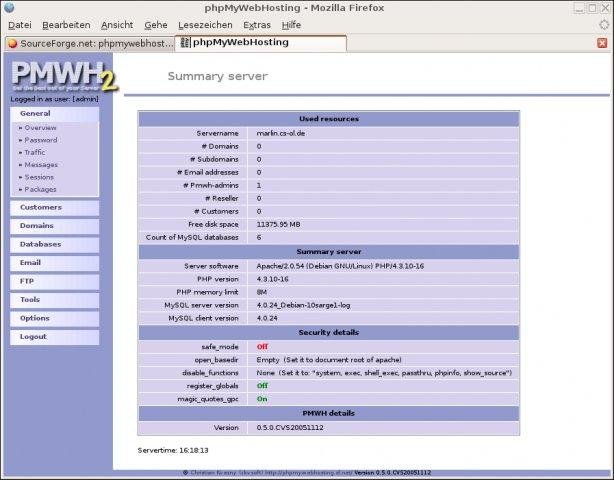
Task: Click the PMWH2 logo
Action: pyautogui.click(x=64, y=76)
